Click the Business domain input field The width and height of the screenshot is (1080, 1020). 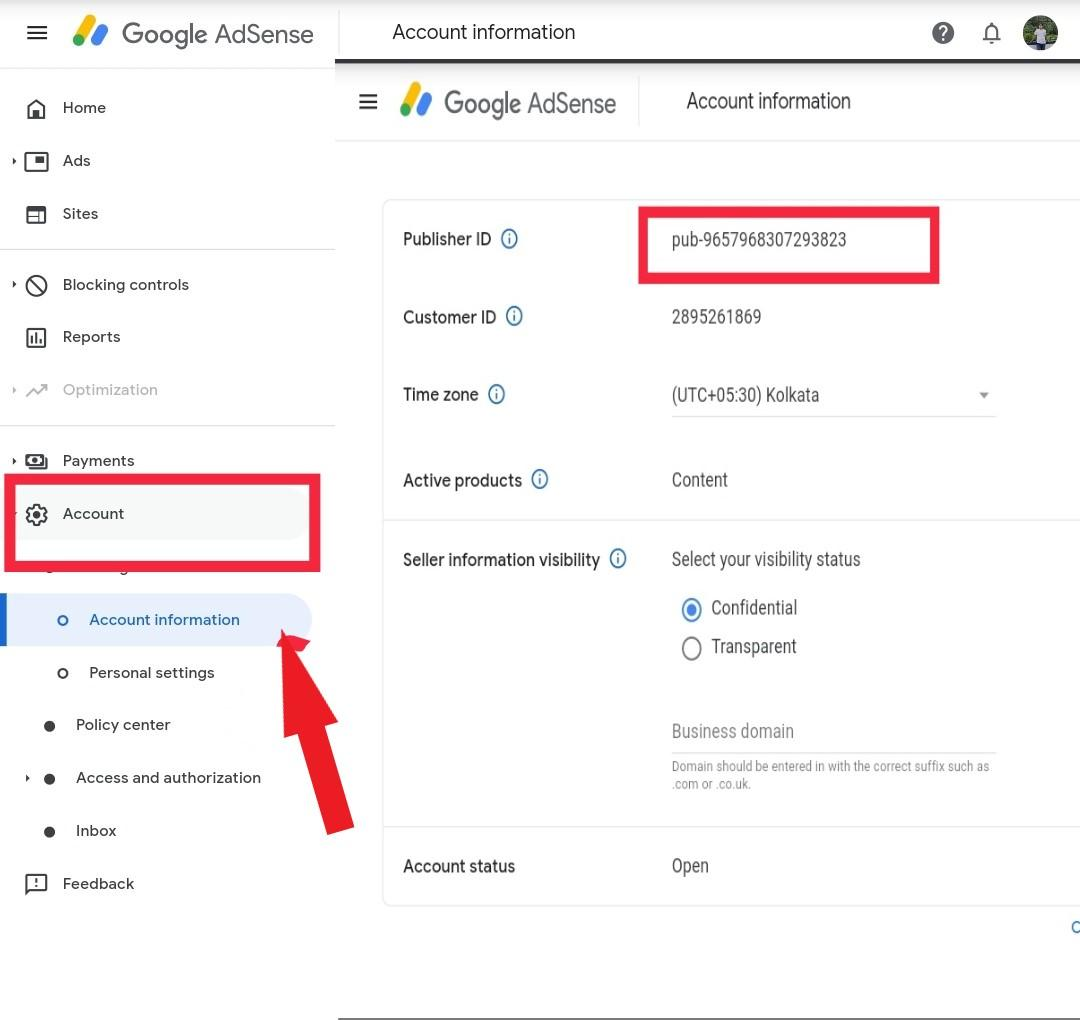point(833,732)
